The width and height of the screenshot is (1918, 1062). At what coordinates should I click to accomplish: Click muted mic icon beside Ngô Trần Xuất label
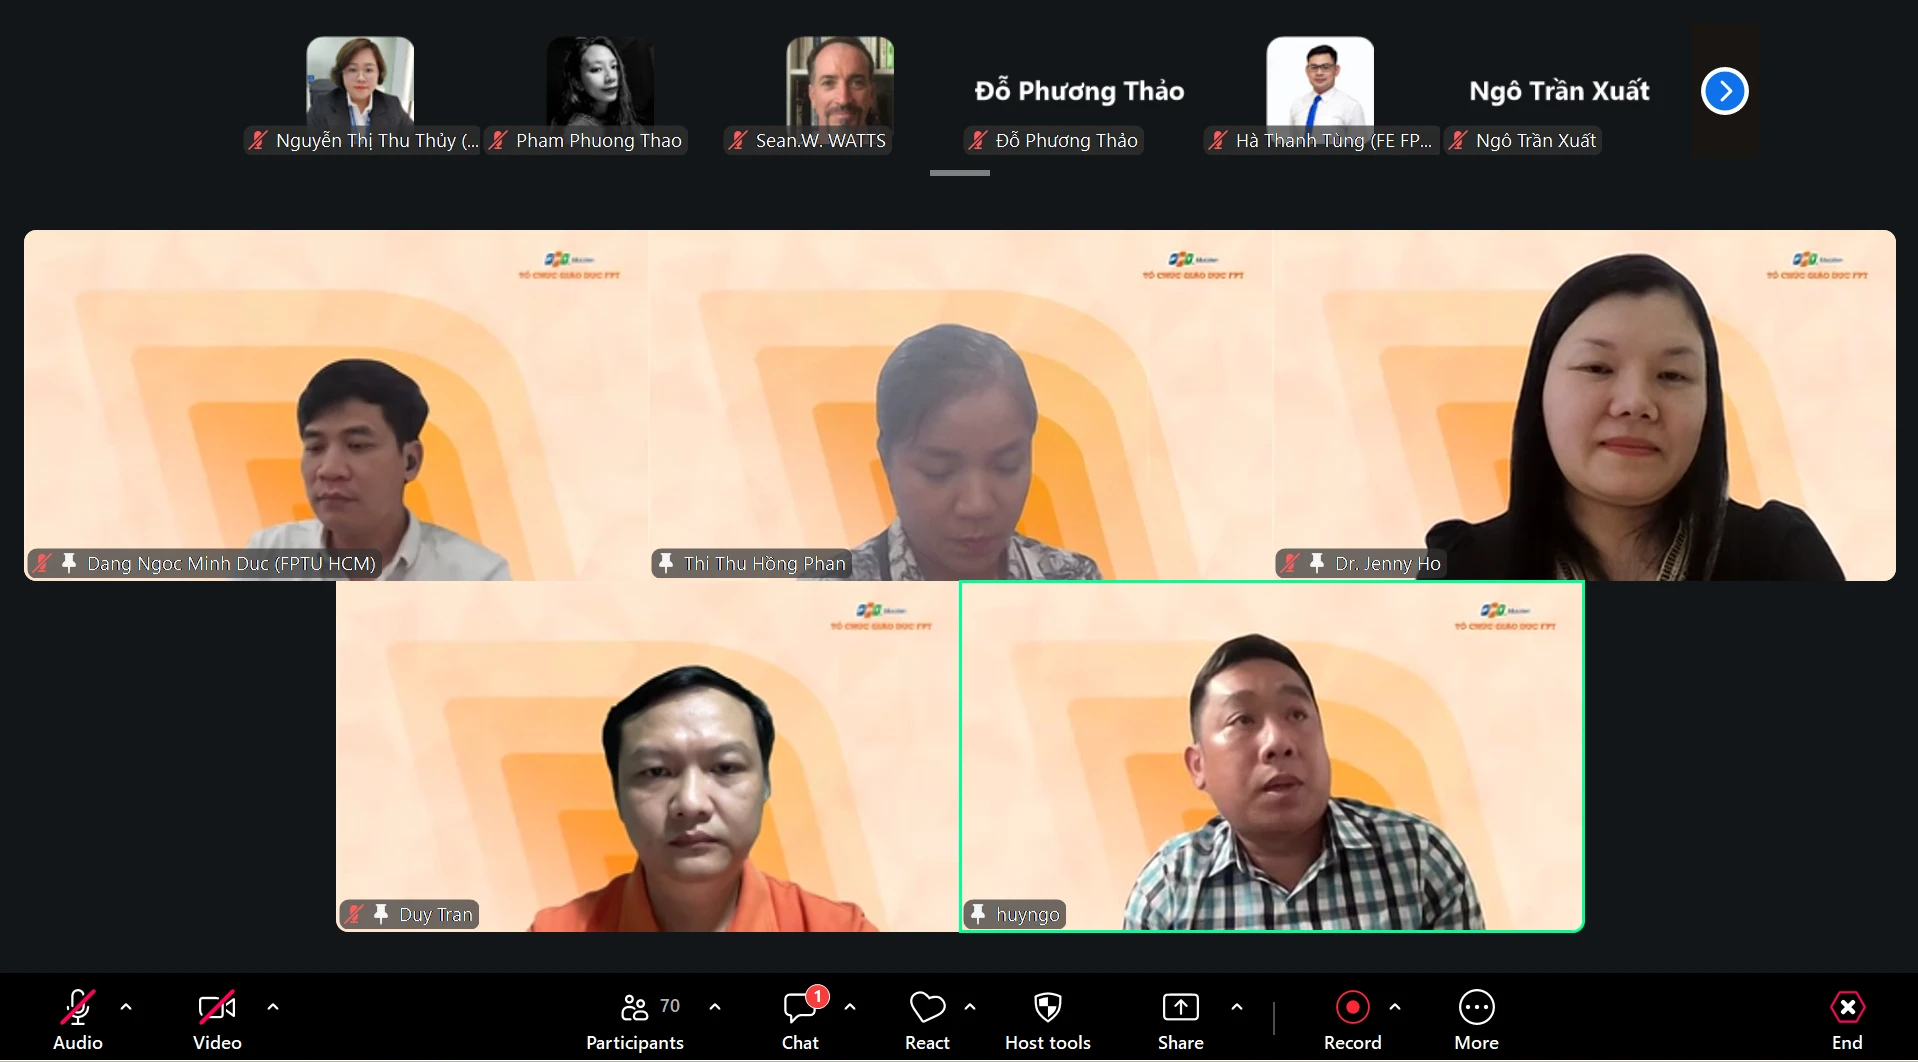pos(1458,141)
